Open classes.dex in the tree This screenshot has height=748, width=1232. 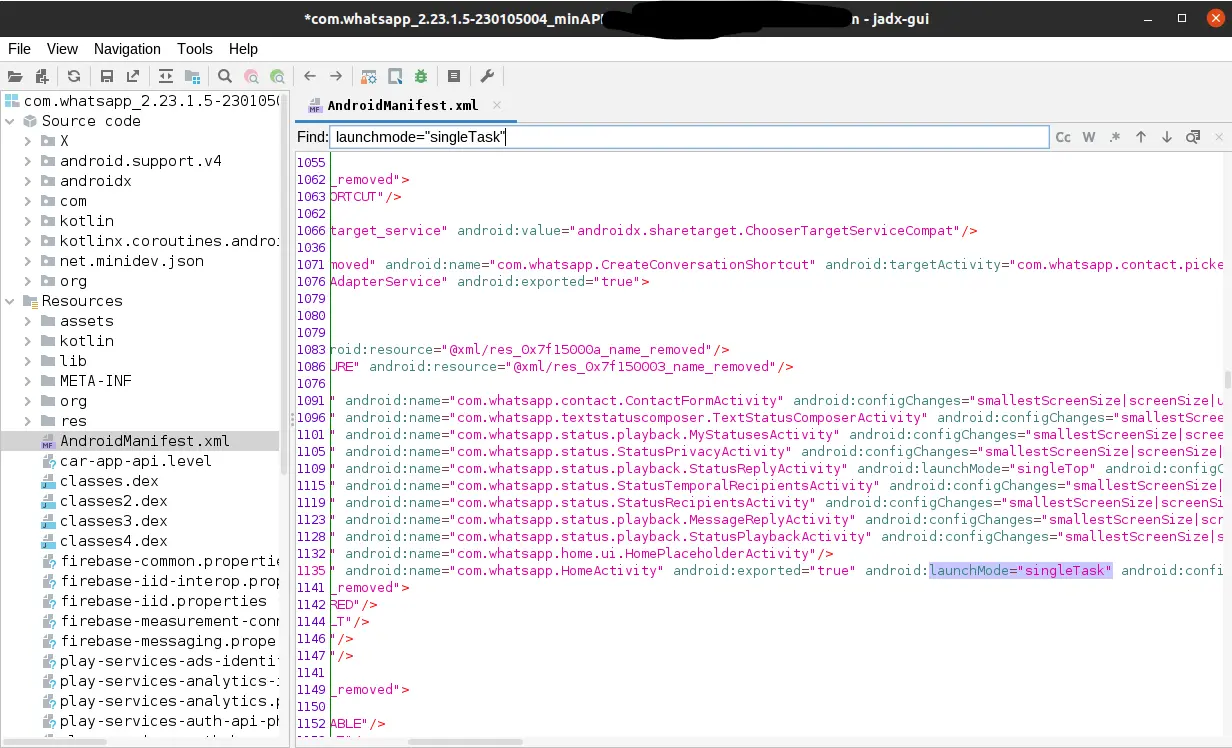(x=108, y=481)
